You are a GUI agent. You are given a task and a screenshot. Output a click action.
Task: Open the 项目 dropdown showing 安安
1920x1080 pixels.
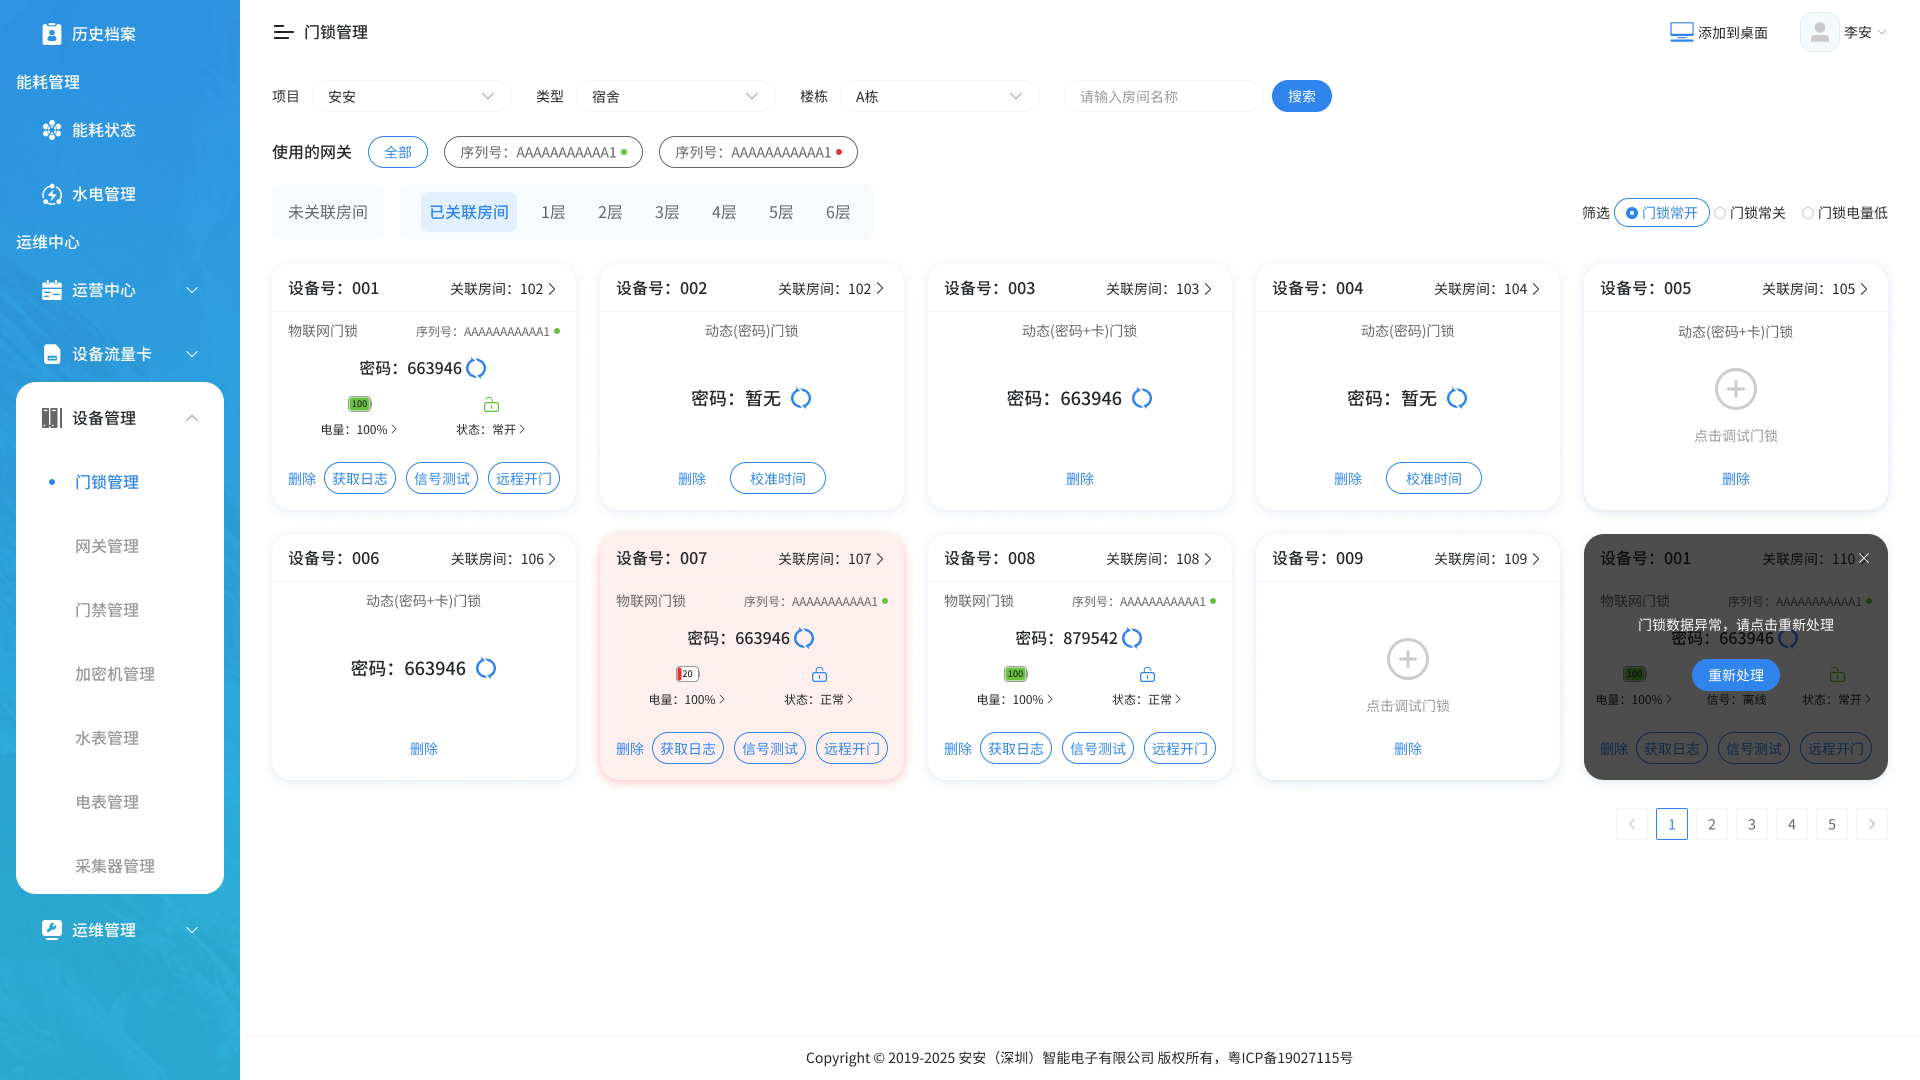tap(412, 96)
